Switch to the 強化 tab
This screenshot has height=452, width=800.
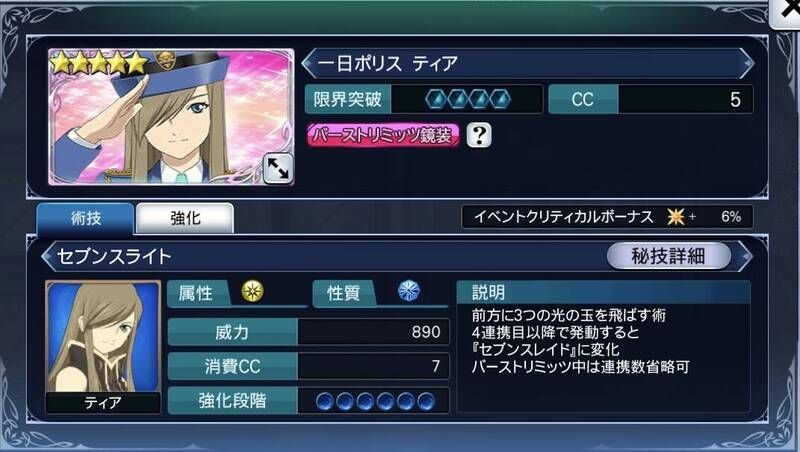point(185,218)
